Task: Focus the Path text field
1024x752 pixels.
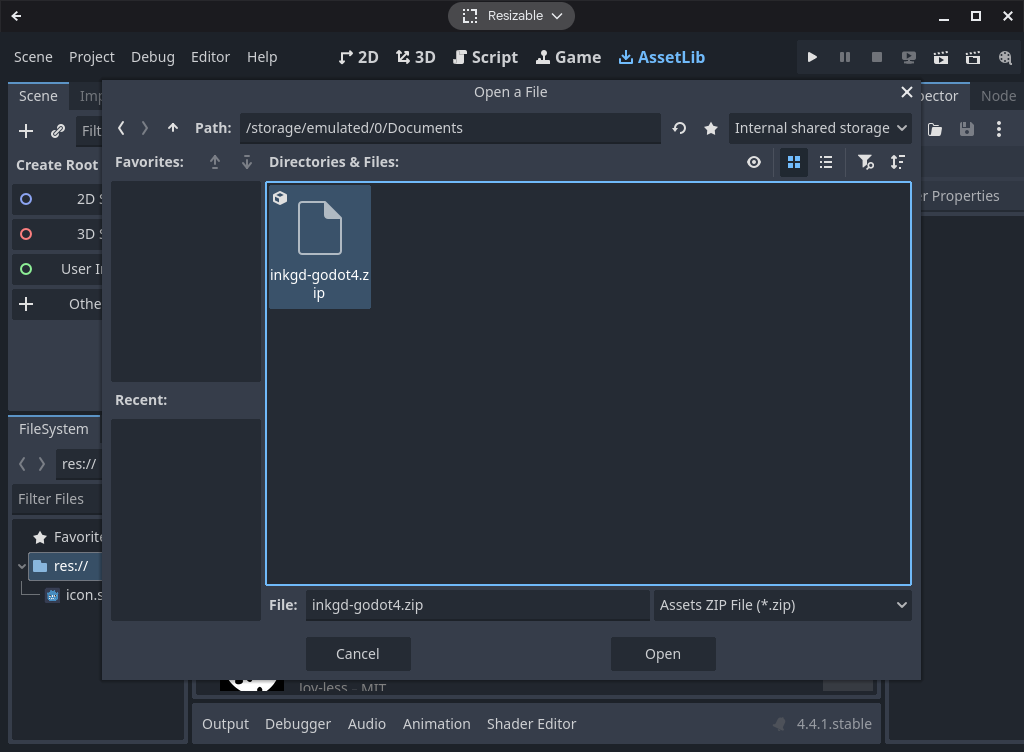Action: 450,128
